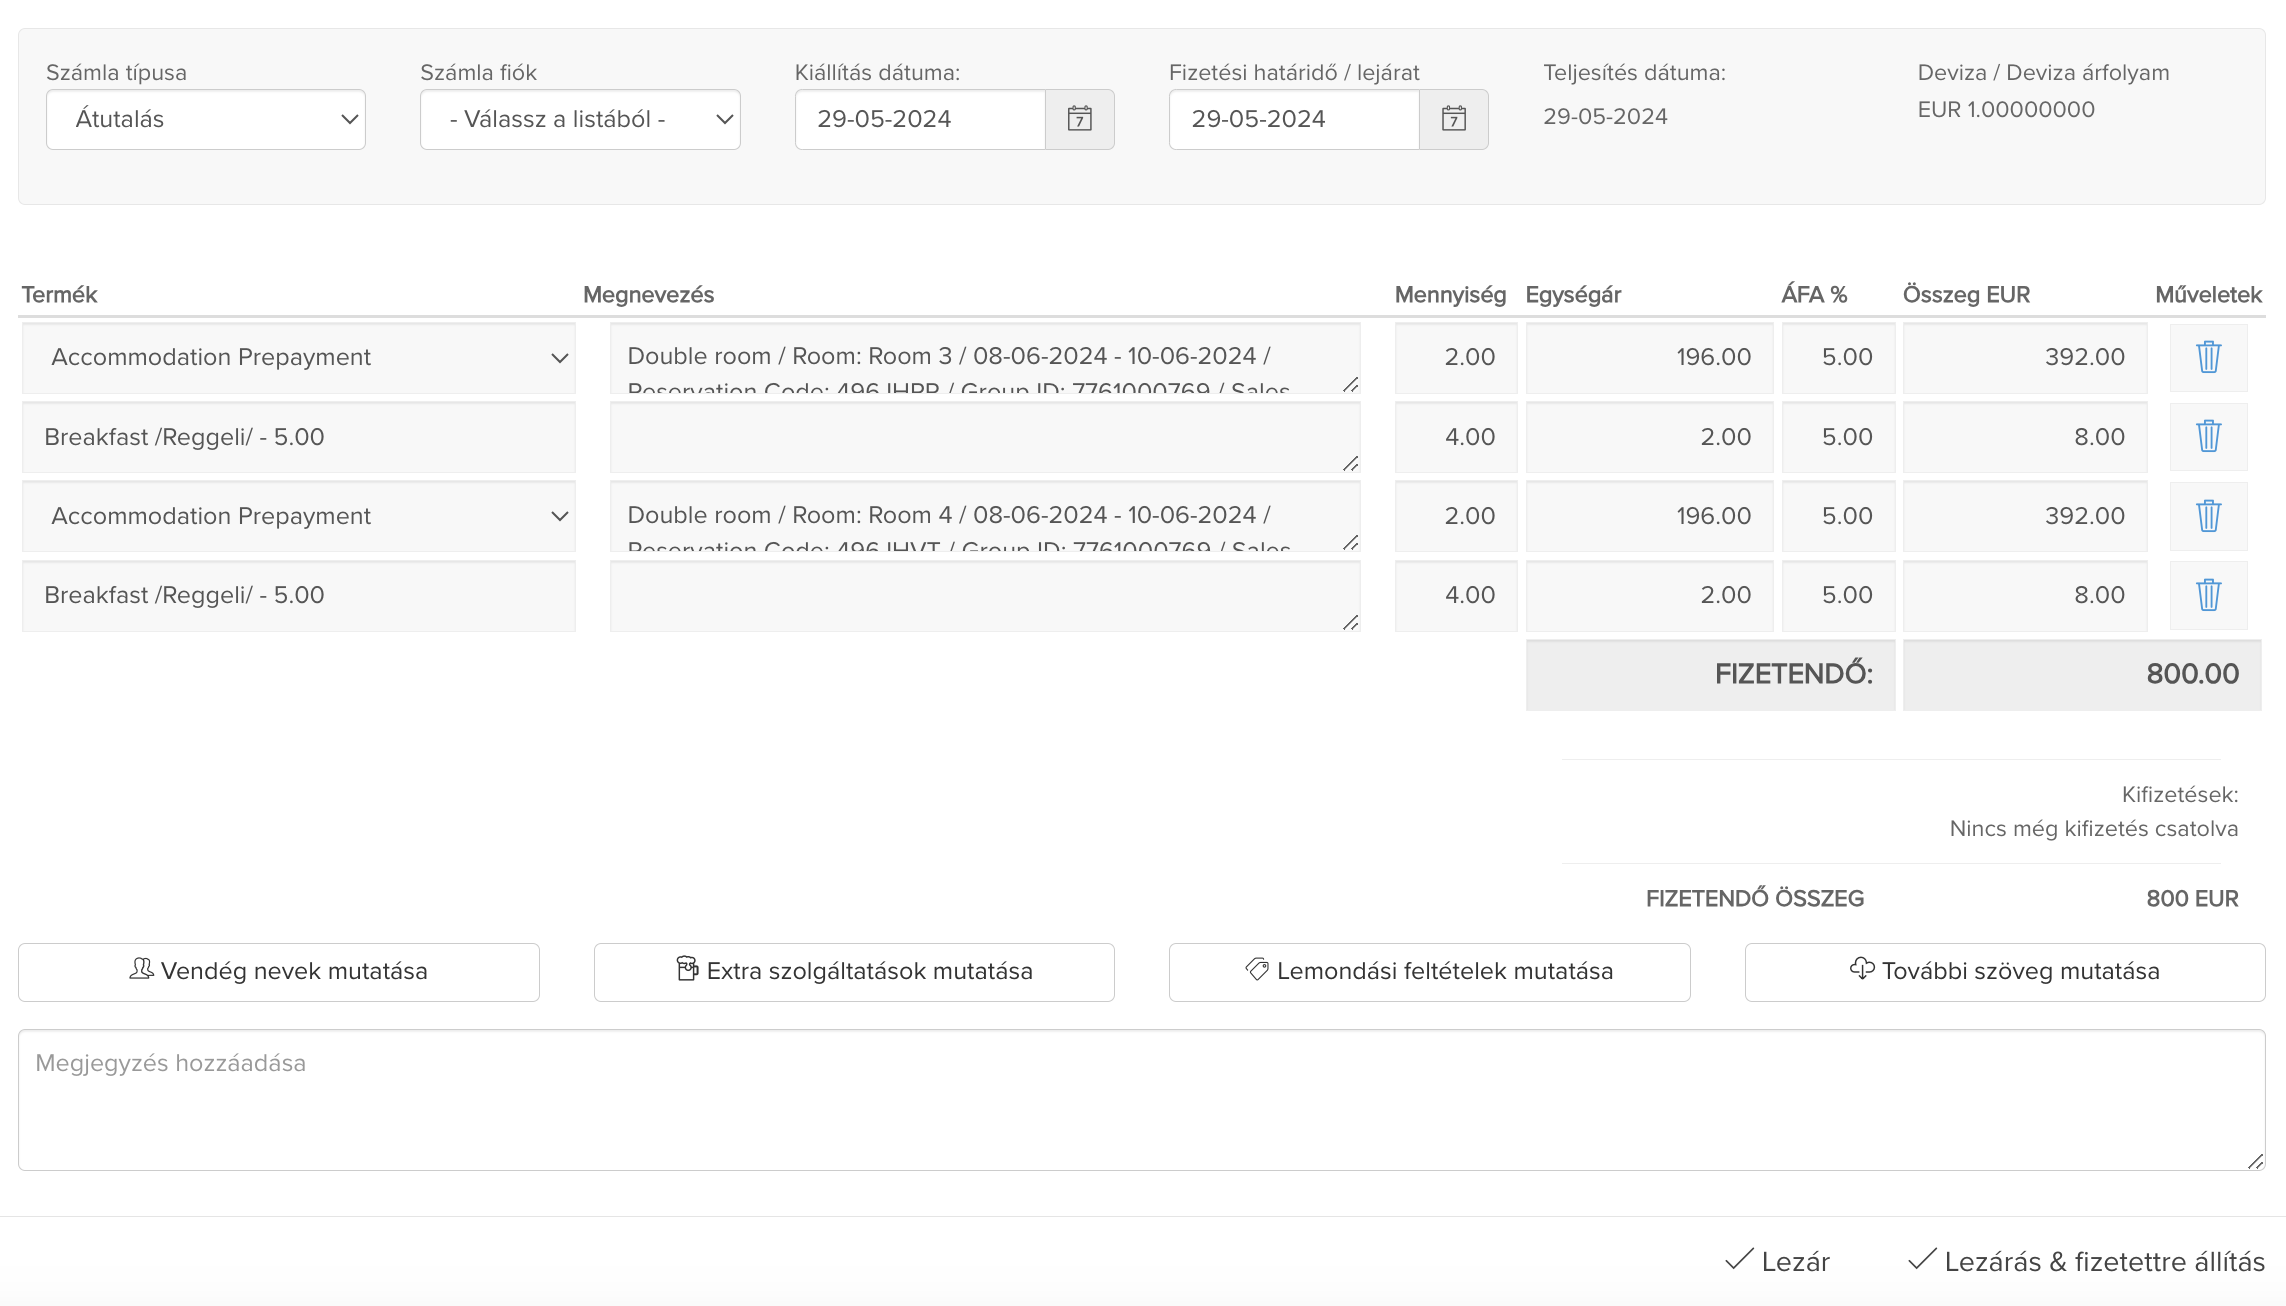Open calendar for Kiállítás dátuma
The height and width of the screenshot is (1306, 2286).
tap(1079, 119)
